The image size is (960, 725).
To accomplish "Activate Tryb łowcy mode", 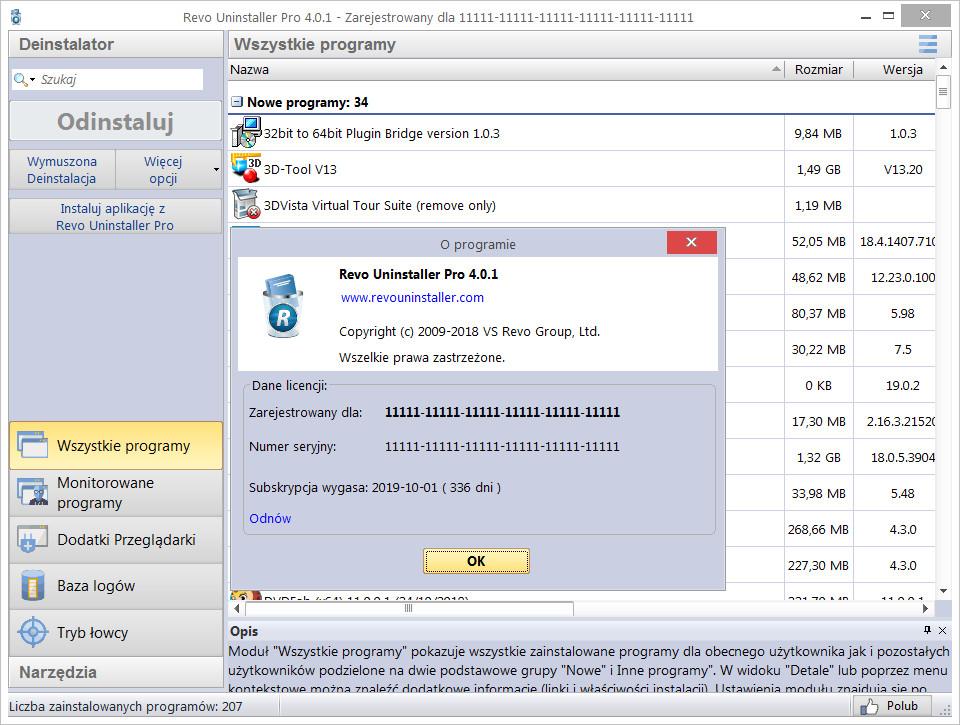I will coord(116,633).
